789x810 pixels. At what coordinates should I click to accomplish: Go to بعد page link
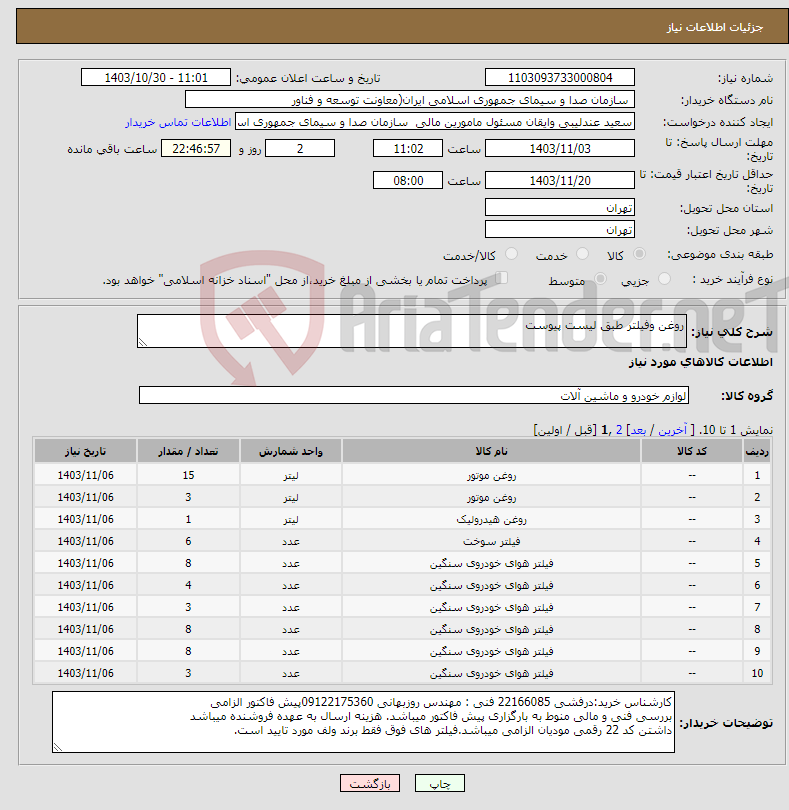(638, 430)
